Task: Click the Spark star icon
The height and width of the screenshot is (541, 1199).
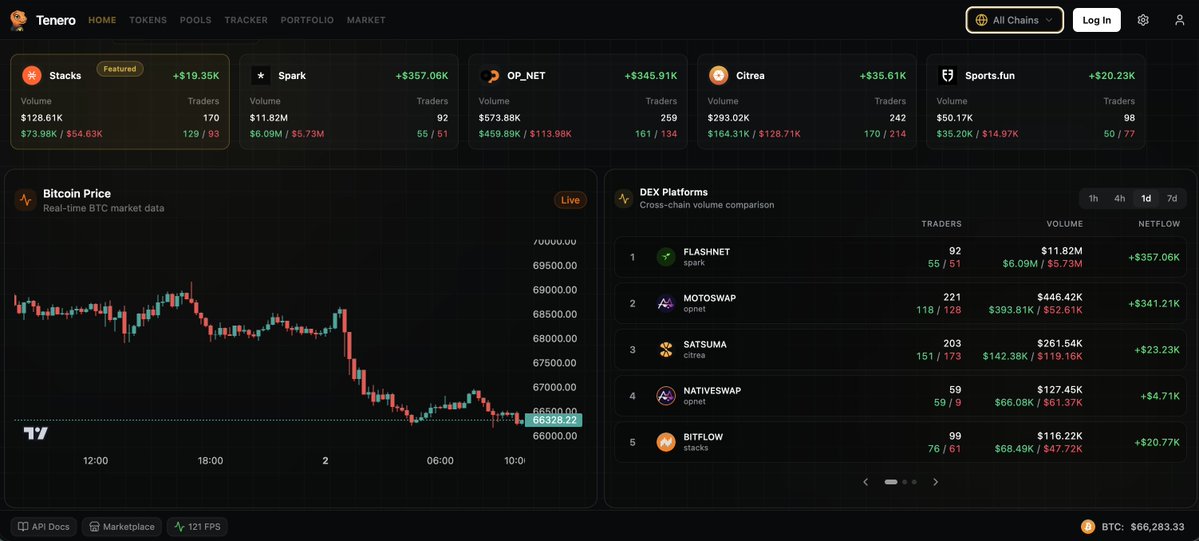Action: point(261,75)
